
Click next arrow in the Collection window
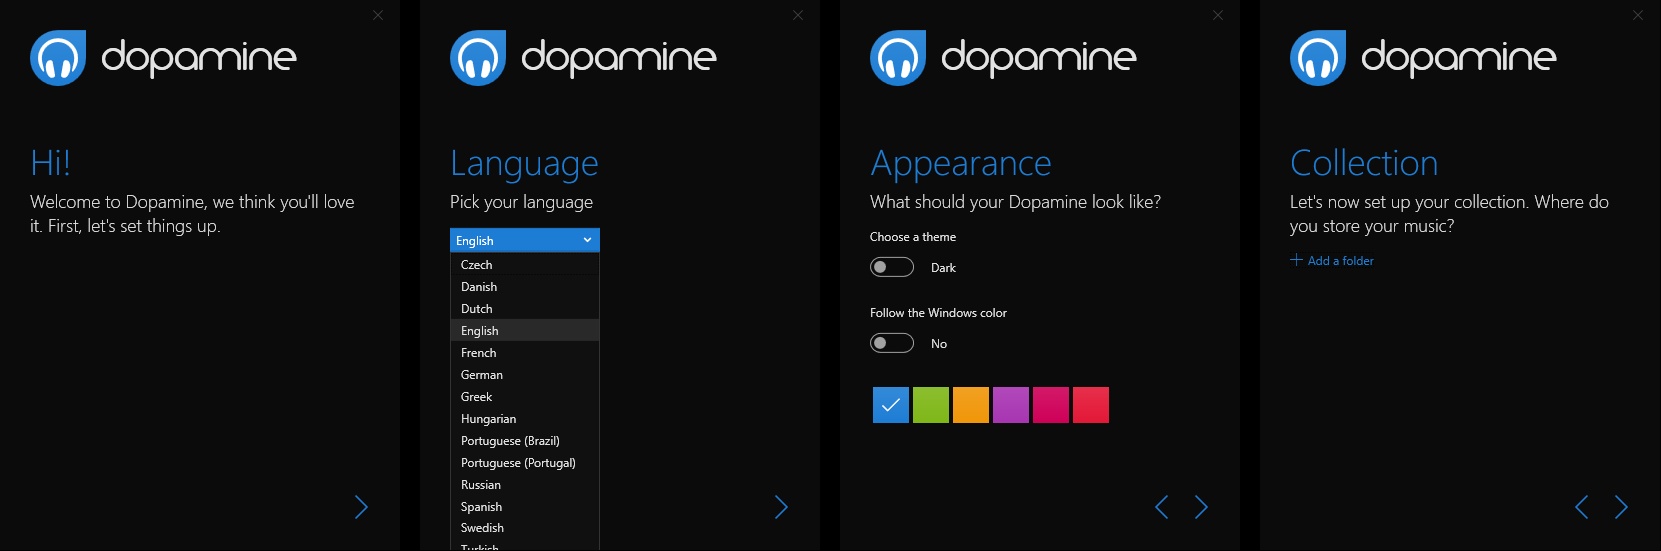point(1622,507)
